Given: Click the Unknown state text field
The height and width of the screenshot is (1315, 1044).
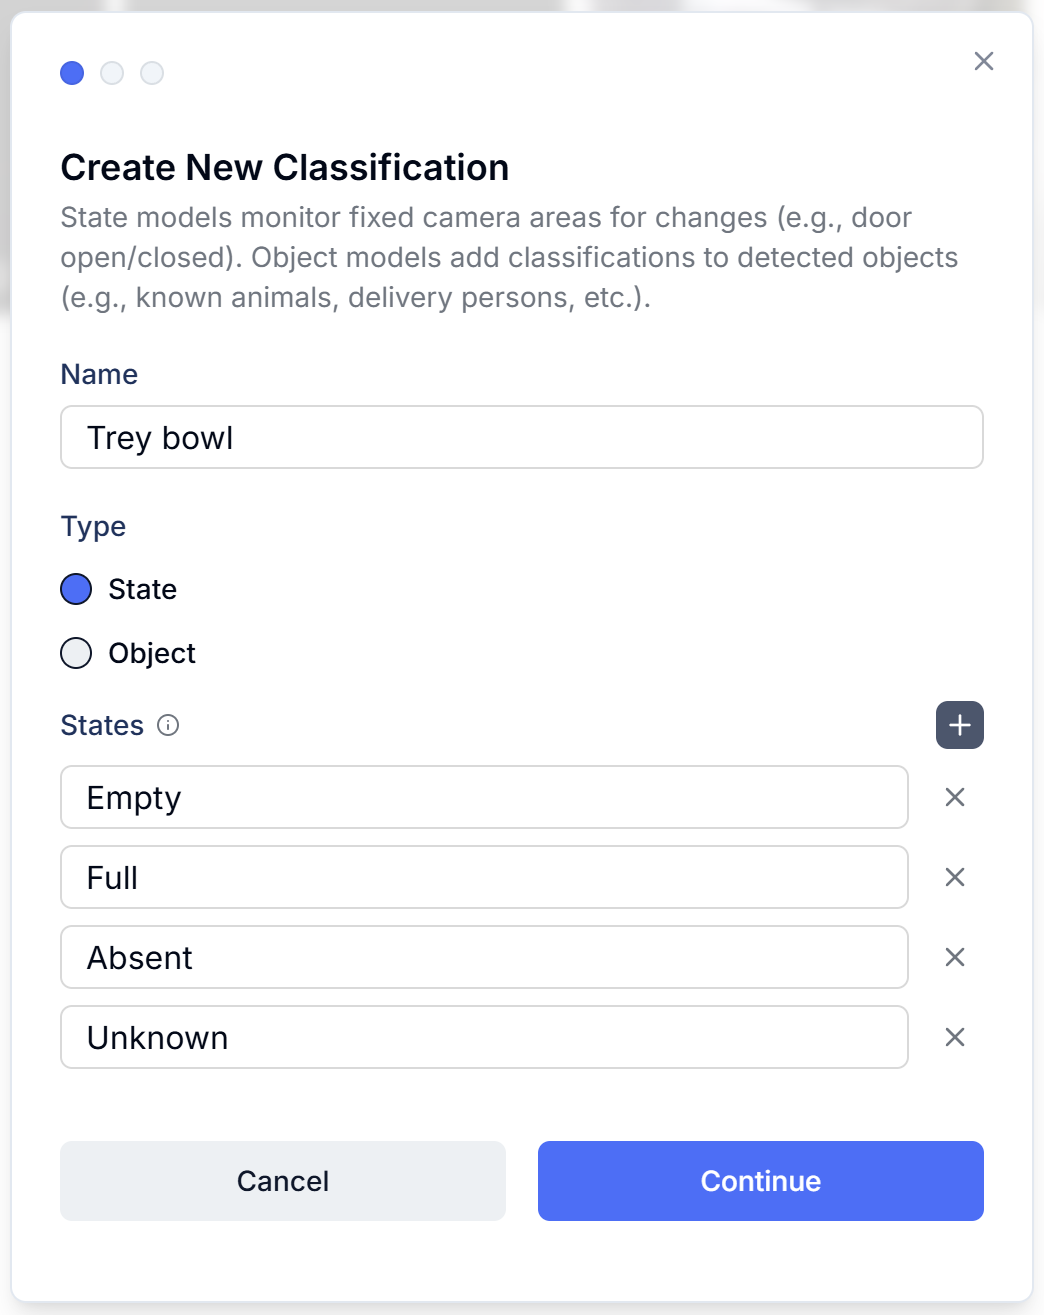Looking at the screenshot, I should tap(484, 1037).
